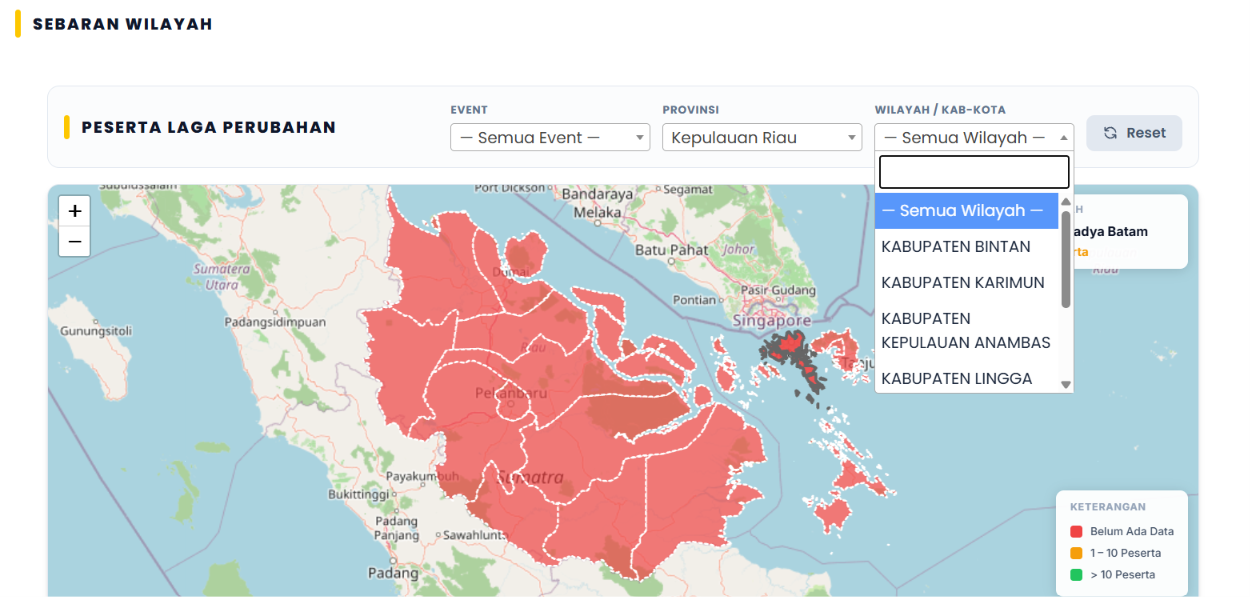Click the 'Gunungsitoli' map label

[x=96, y=330]
